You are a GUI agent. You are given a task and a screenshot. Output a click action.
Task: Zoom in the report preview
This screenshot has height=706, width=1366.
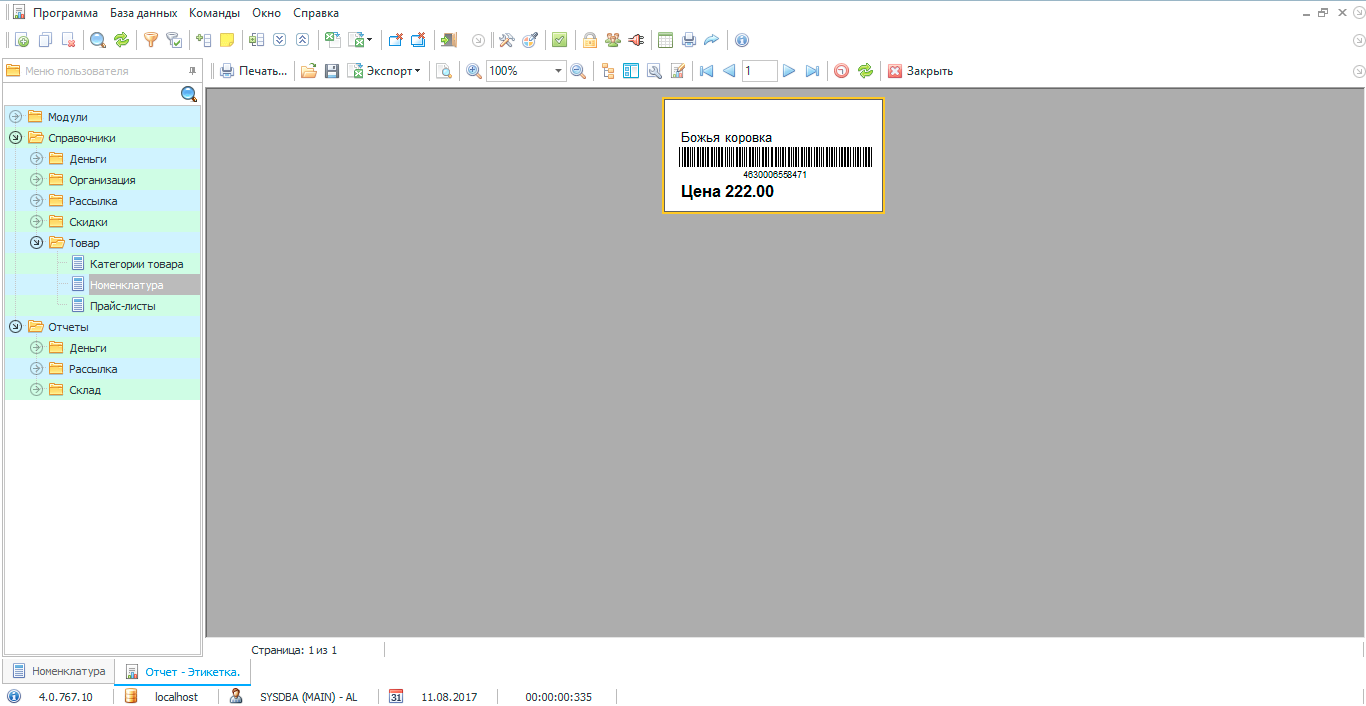click(x=474, y=71)
